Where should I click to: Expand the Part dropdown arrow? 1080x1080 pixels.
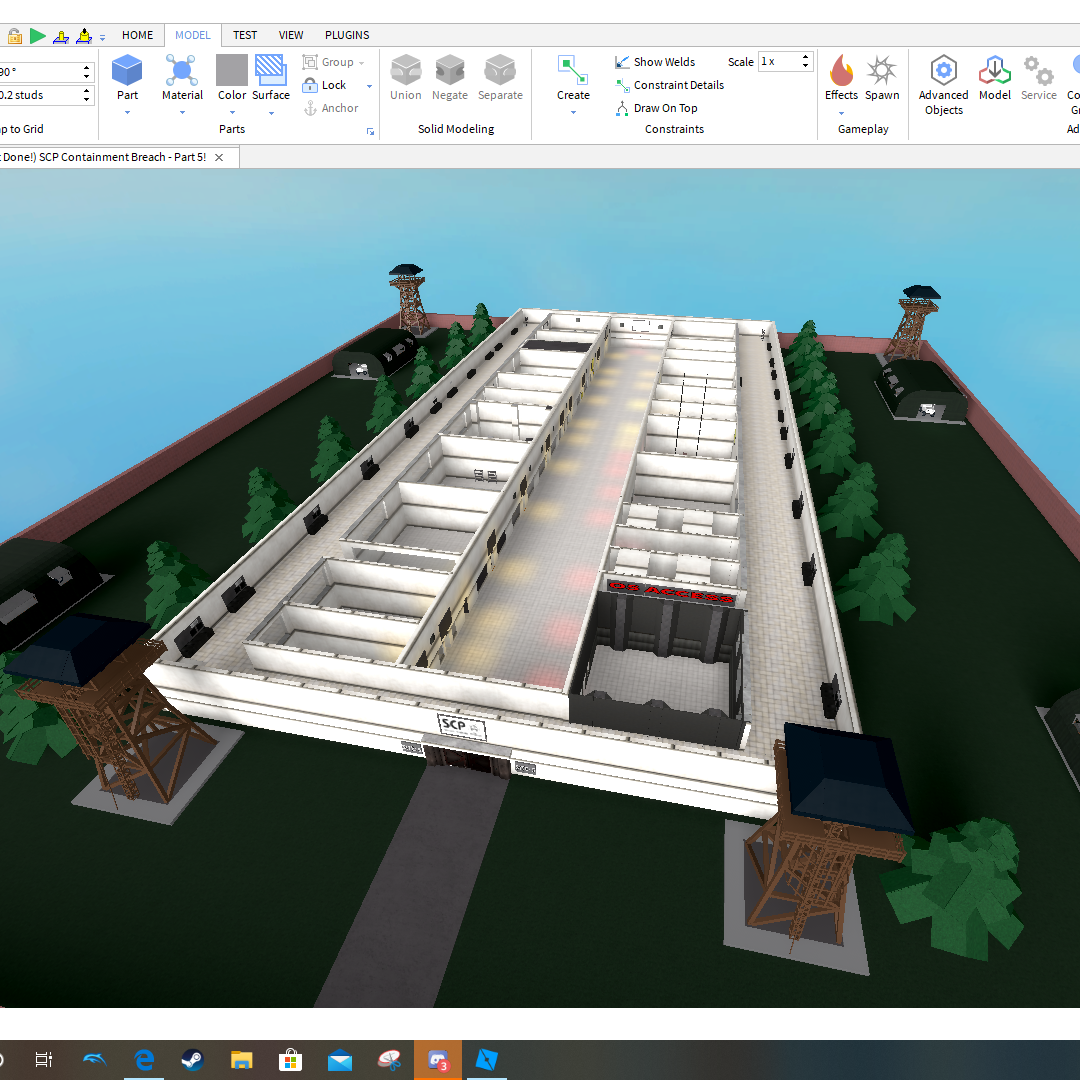(x=127, y=112)
